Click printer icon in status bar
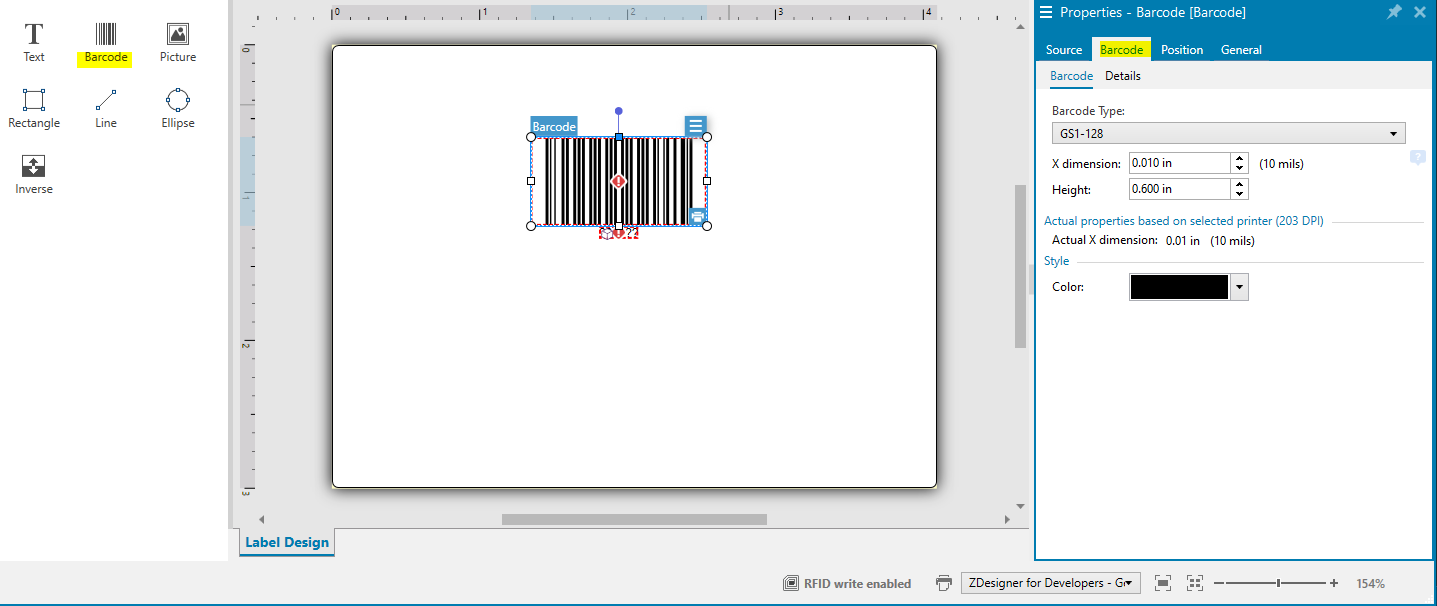This screenshot has width=1437, height=606. (944, 583)
